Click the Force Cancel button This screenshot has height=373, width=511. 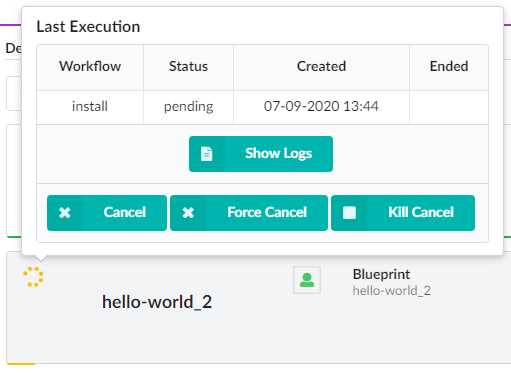(x=249, y=213)
